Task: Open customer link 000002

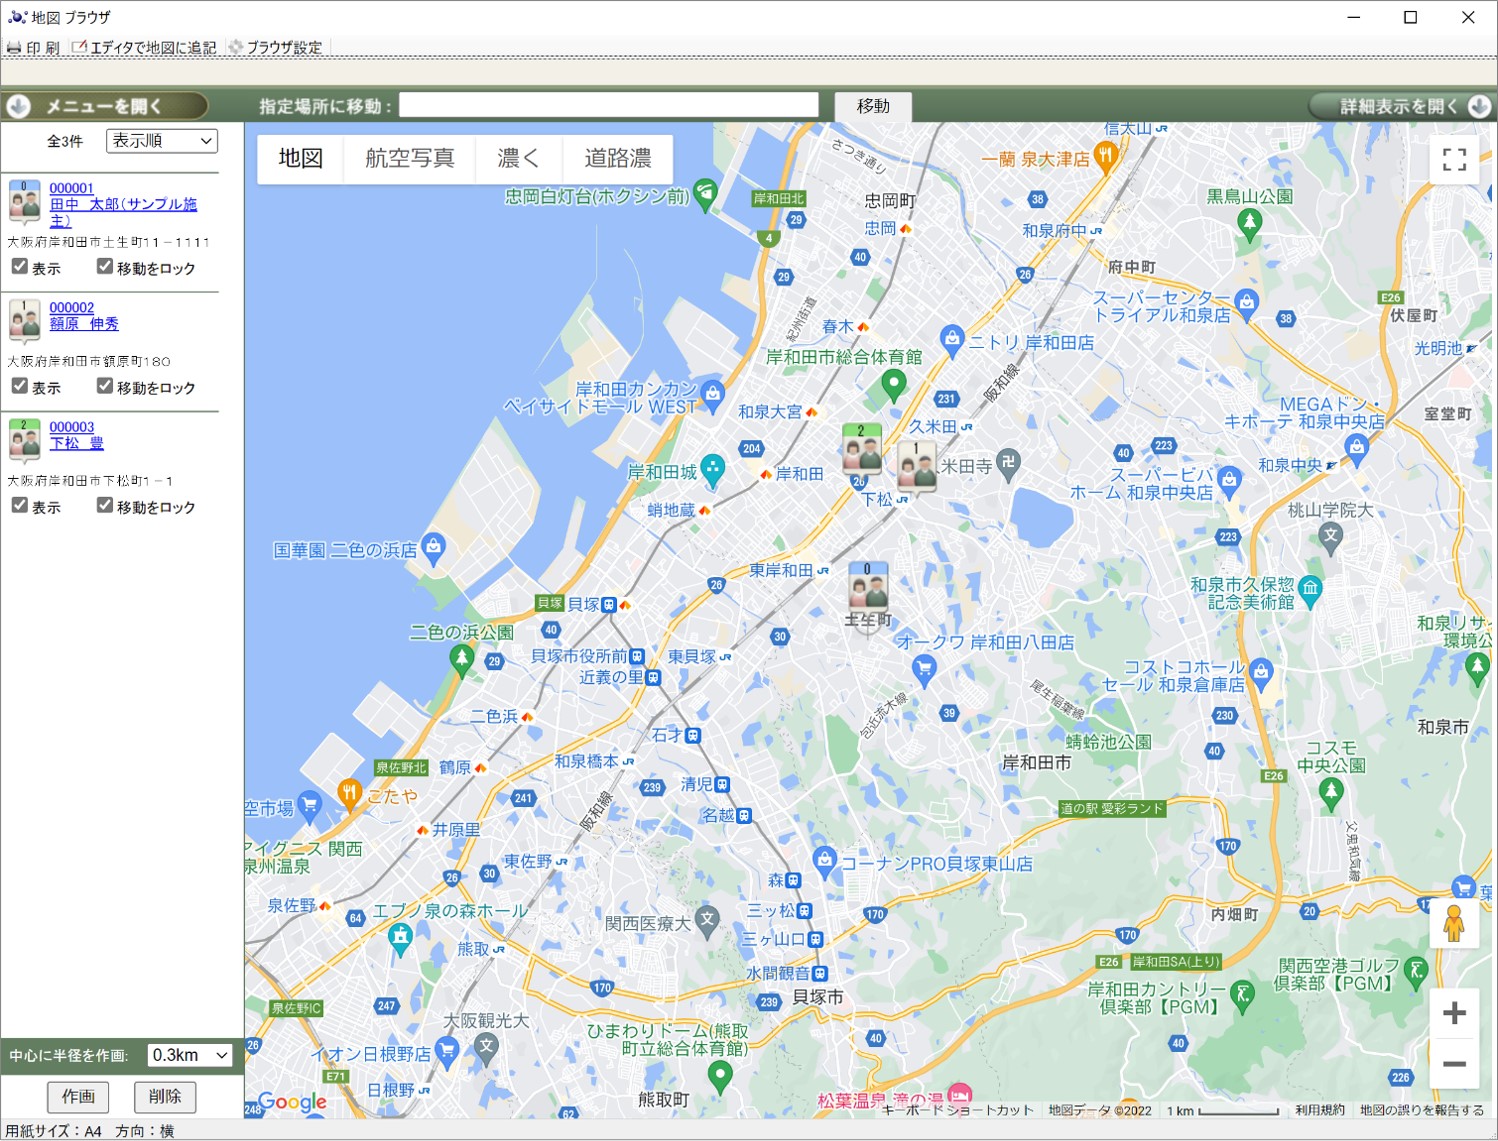Action: (71, 308)
